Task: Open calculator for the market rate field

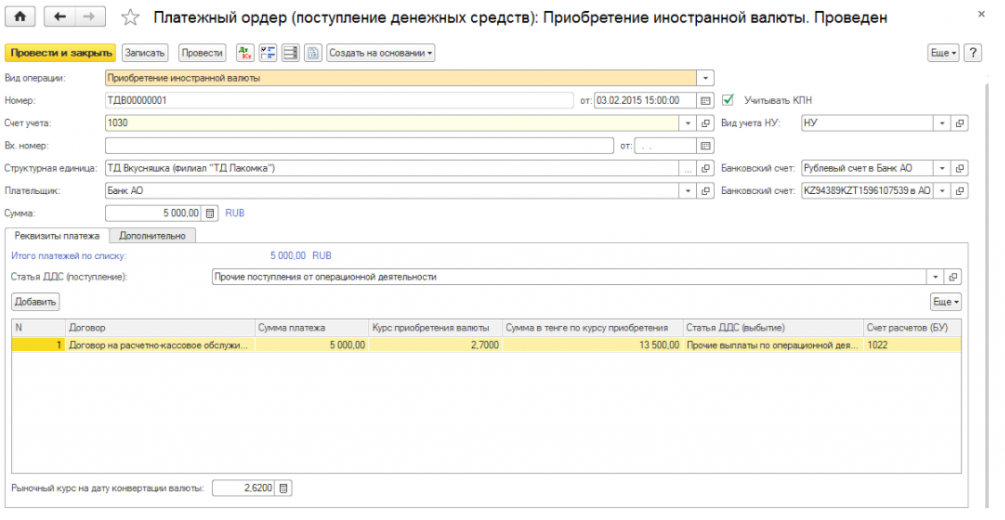Action: [284, 488]
